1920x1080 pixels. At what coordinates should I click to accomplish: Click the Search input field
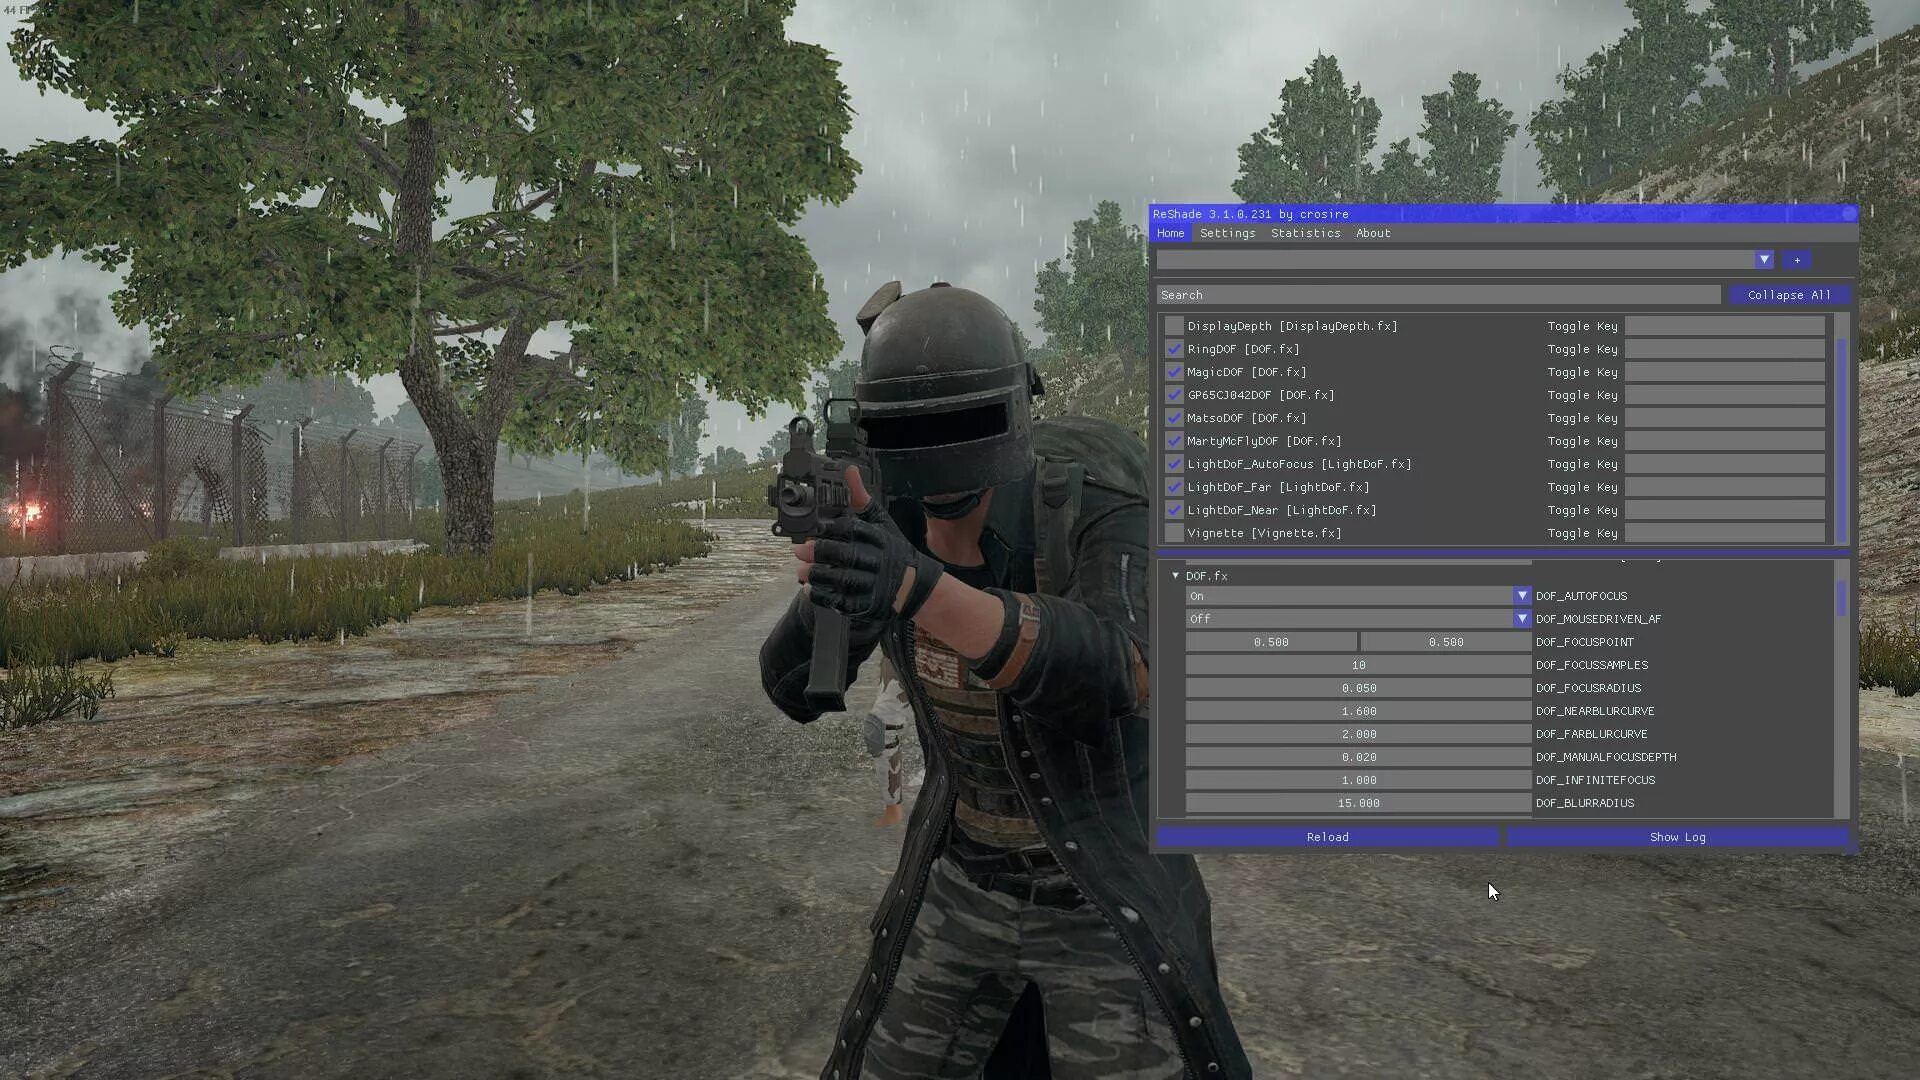[1445, 294]
